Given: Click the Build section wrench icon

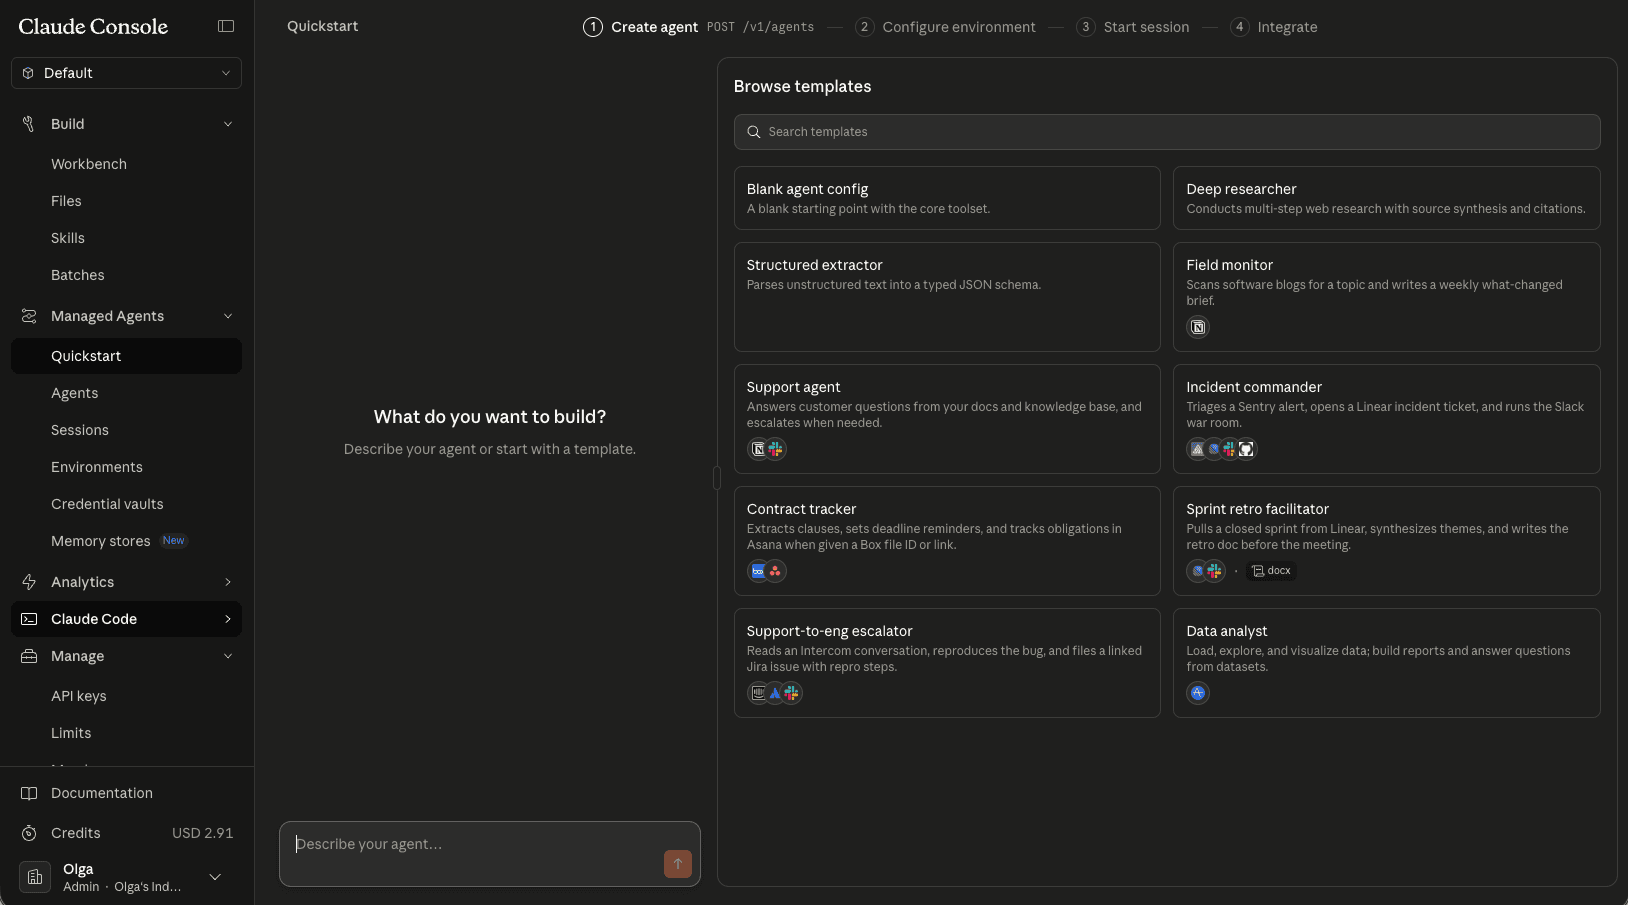Looking at the screenshot, I should click(x=28, y=124).
